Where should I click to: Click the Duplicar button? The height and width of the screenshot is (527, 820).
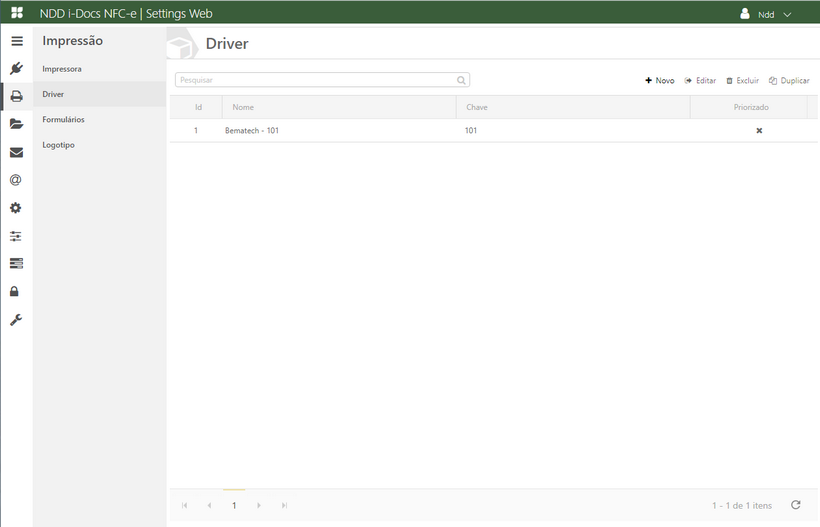(x=789, y=81)
